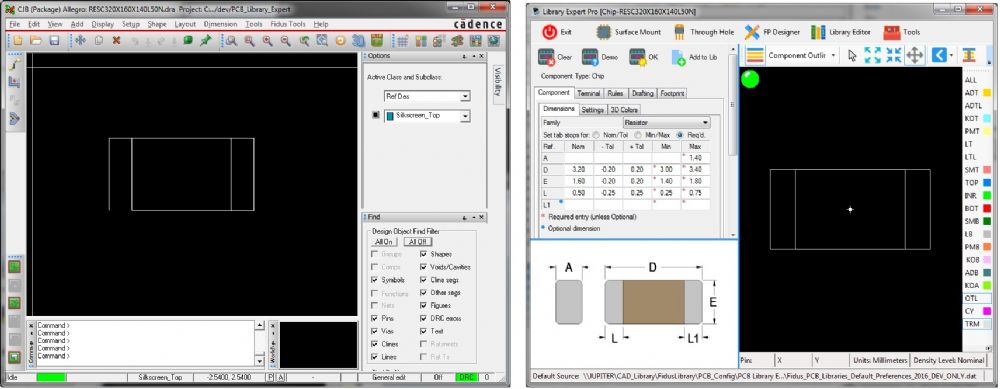The width and height of the screenshot is (1000, 389).
Task: Click the command window scroll down arrow
Action: click(x=260, y=361)
